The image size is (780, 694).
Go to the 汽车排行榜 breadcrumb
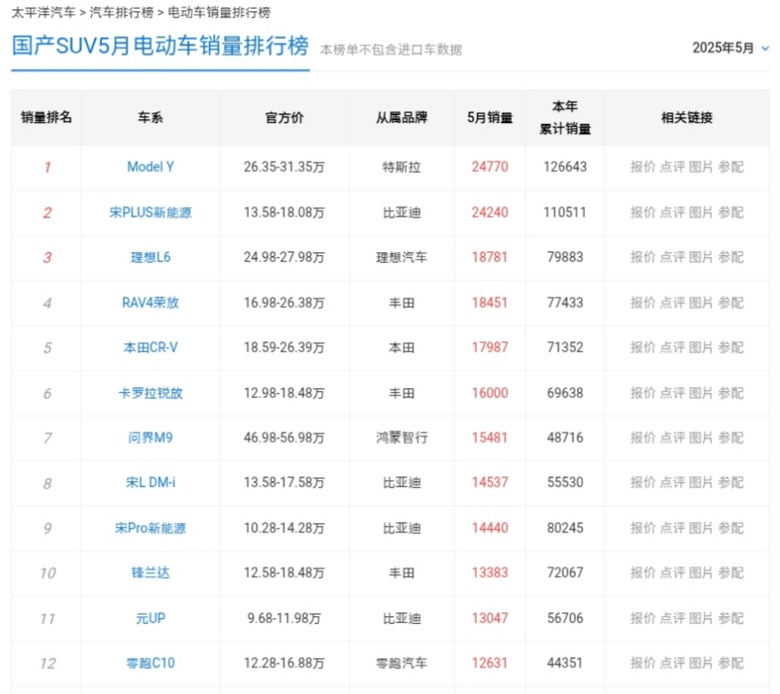pos(121,12)
